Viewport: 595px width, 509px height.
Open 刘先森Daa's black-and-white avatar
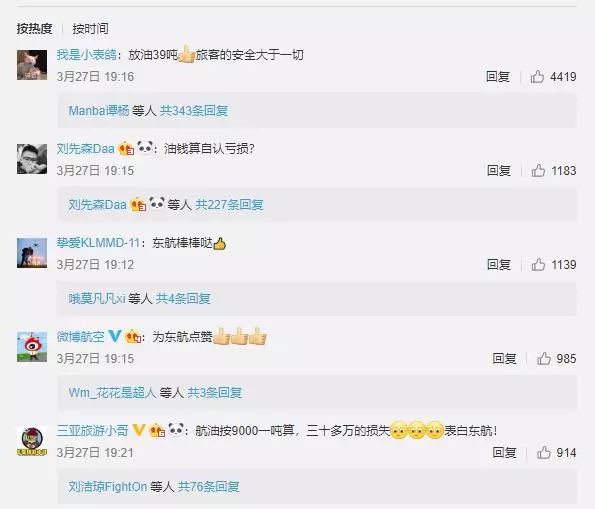pos(32,159)
